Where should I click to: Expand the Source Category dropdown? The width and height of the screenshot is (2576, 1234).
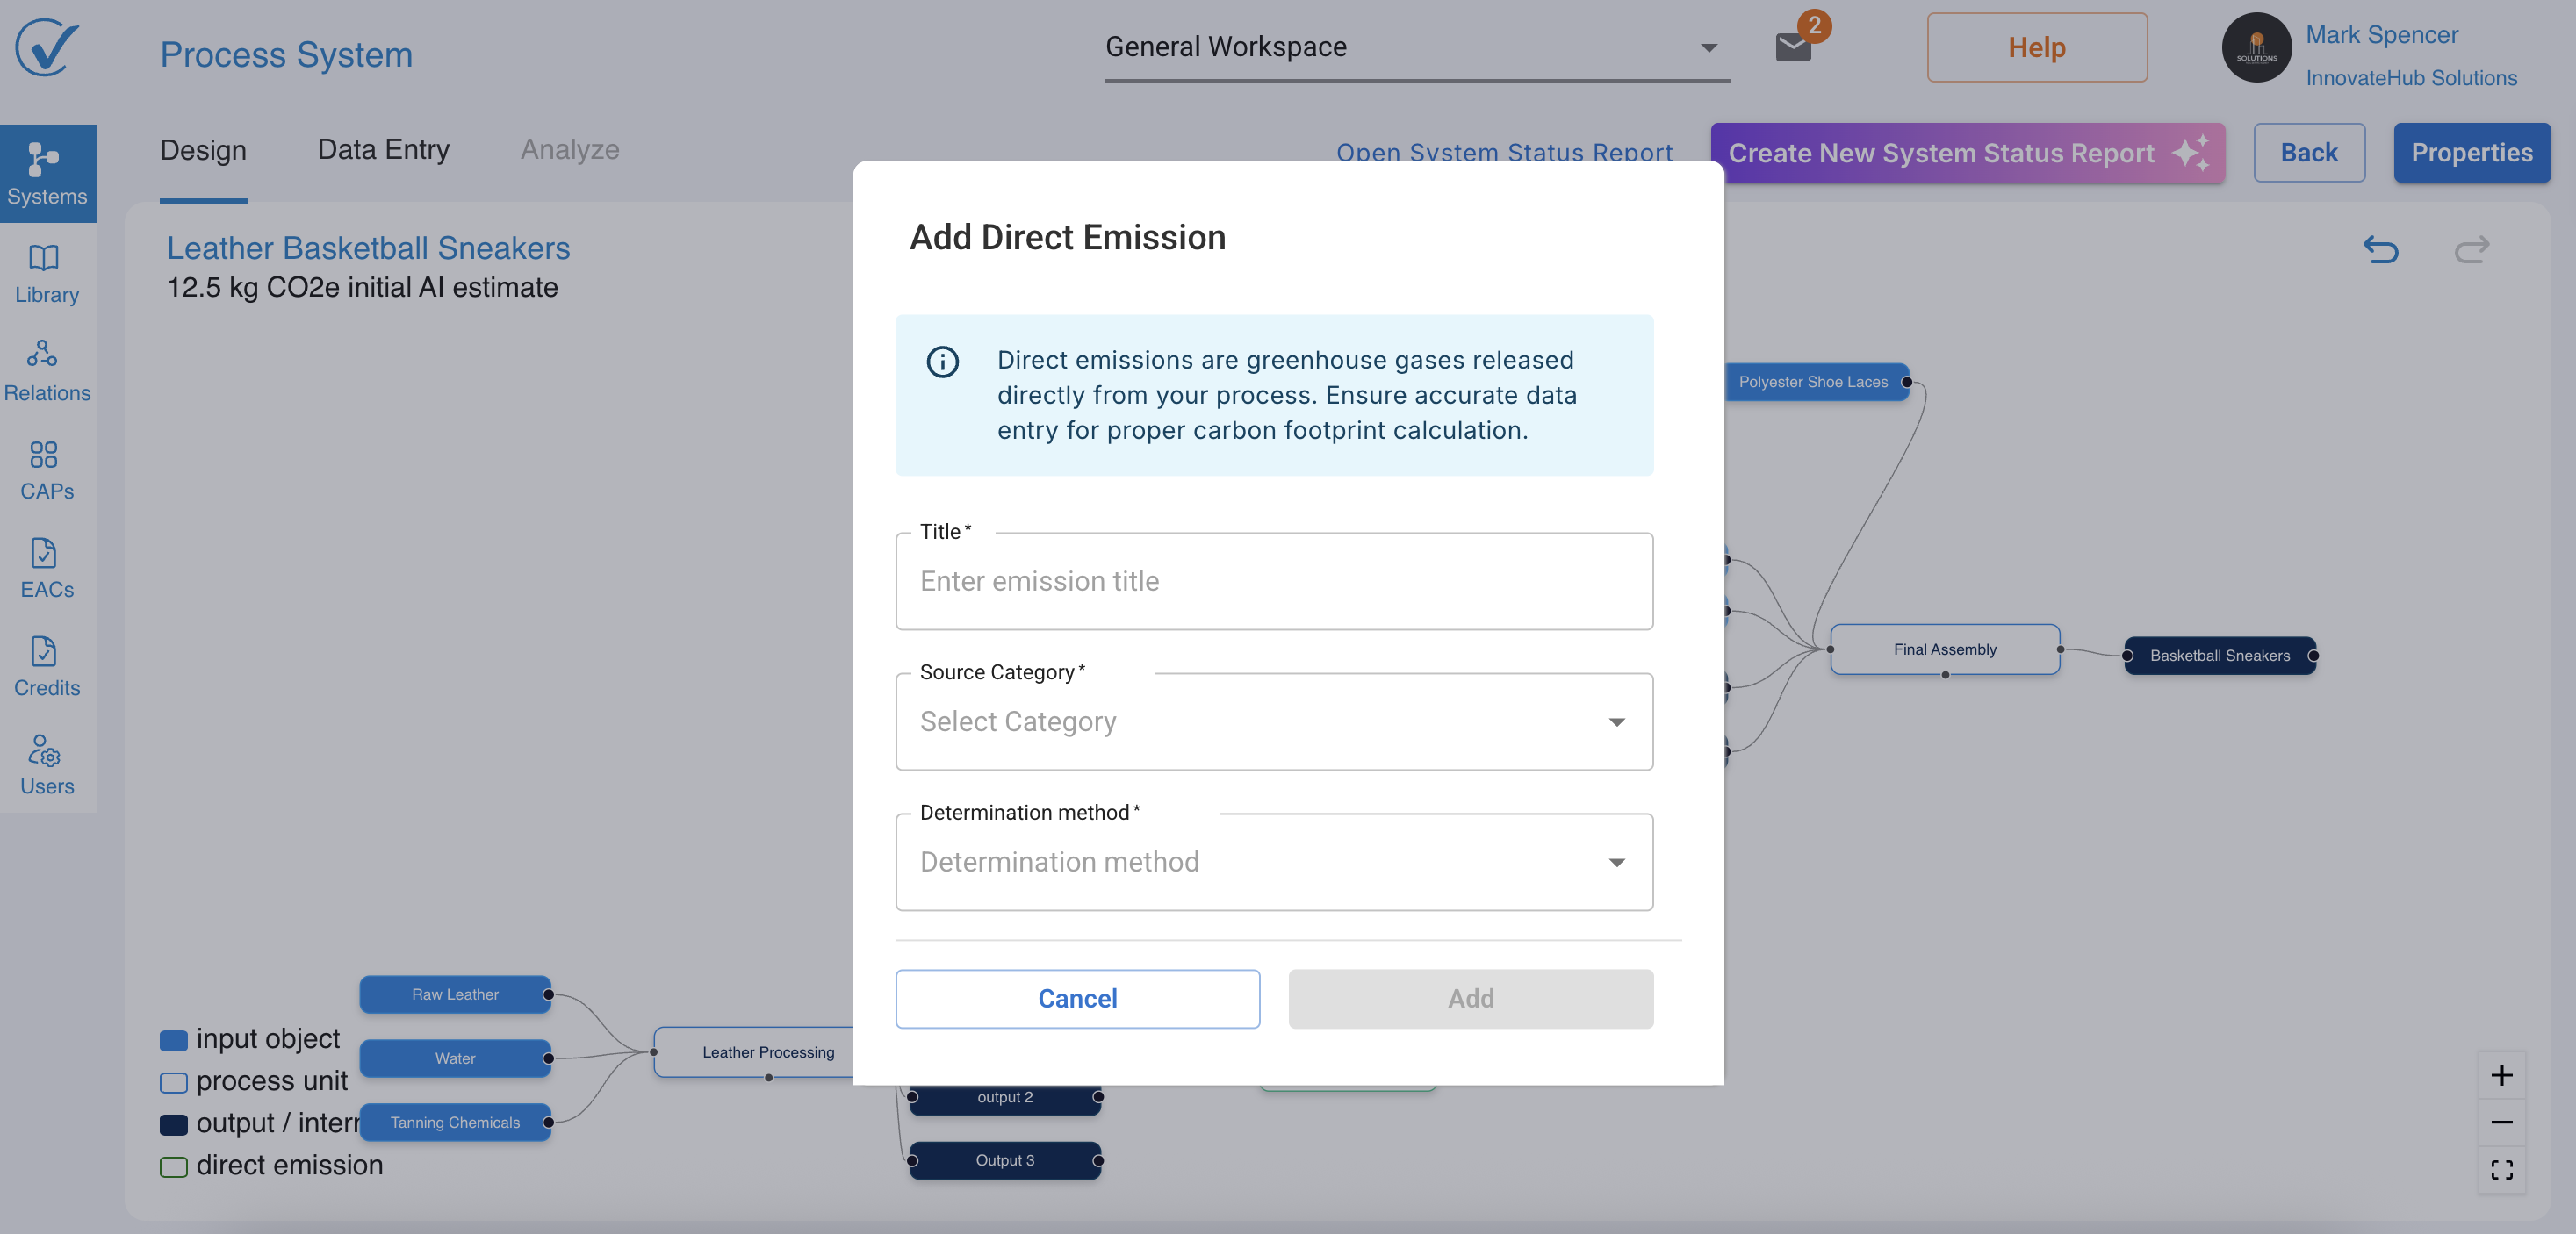(x=1273, y=721)
